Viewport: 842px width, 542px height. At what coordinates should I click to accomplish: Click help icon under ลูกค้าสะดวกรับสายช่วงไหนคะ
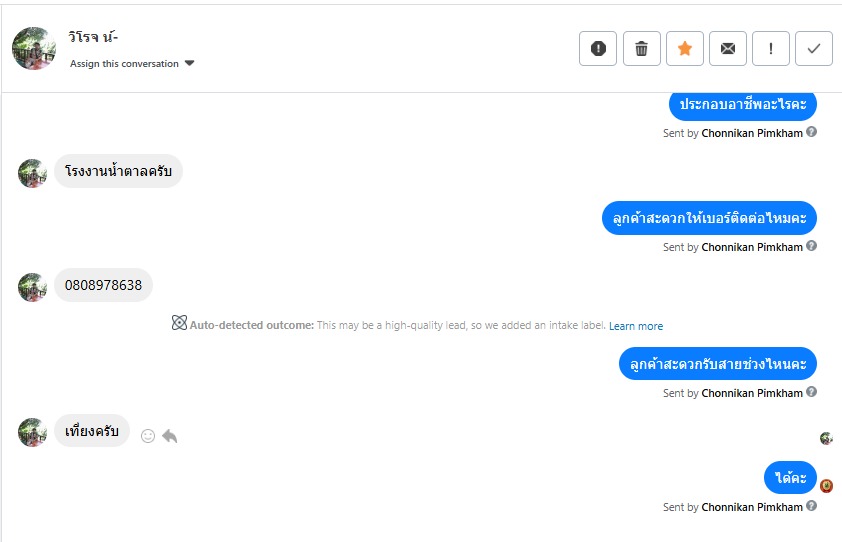point(812,392)
